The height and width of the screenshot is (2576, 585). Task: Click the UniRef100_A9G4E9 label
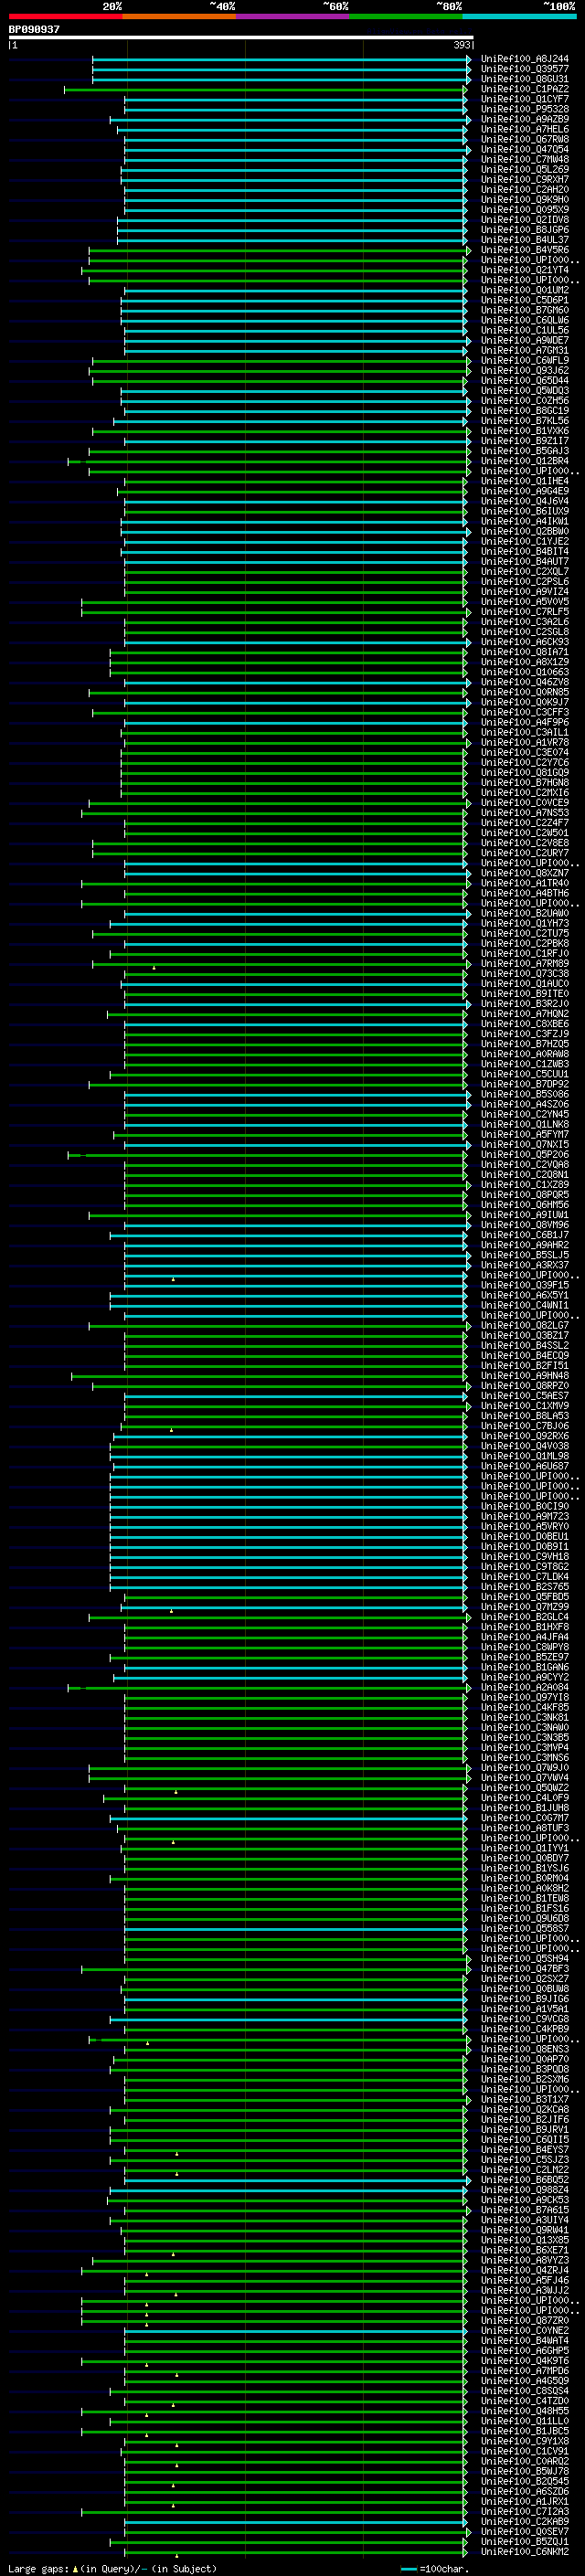tap(525, 491)
